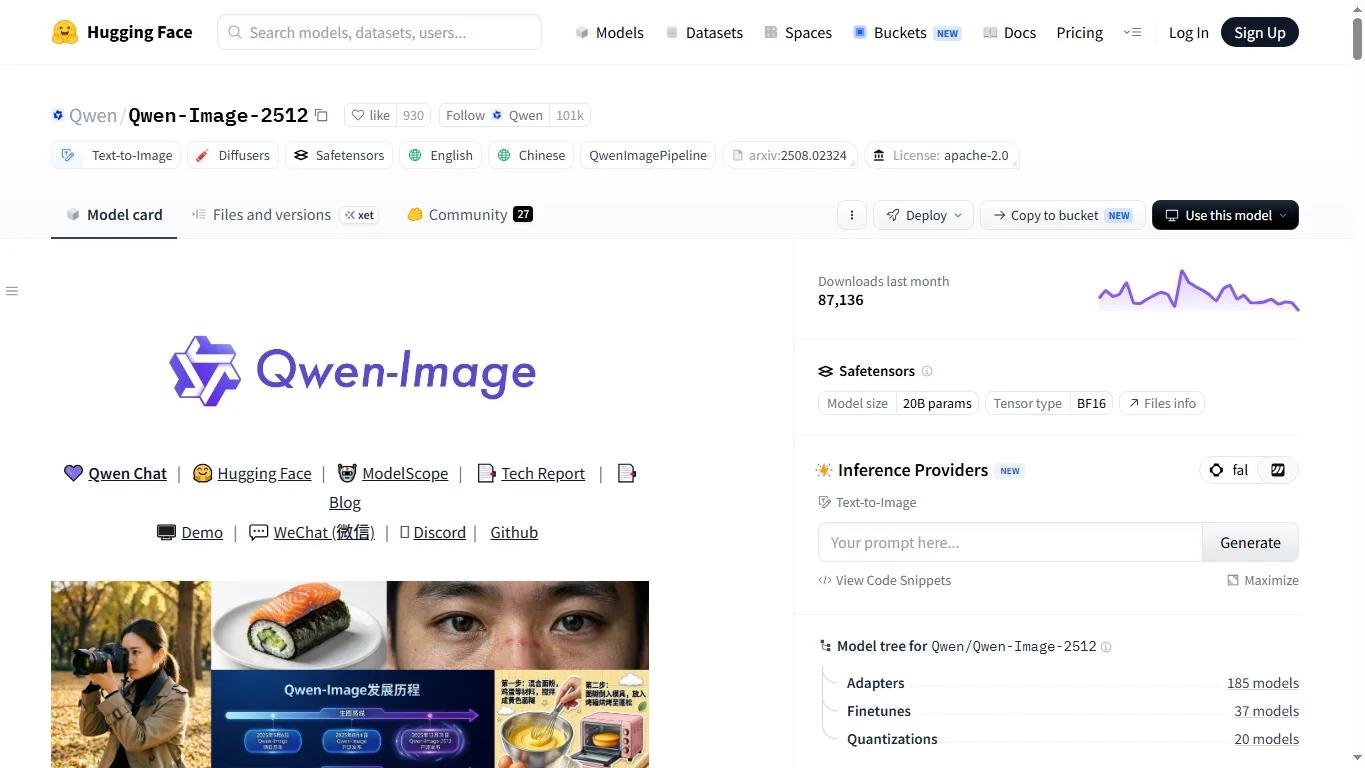This screenshot has height=768, width=1365.
Task: Click the Text-to-Image label under Inference Providers
Action: [867, 502]
